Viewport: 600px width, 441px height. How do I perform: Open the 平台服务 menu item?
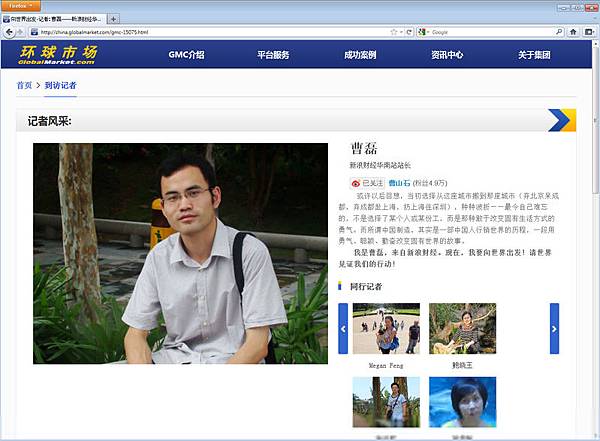(273, 55)
